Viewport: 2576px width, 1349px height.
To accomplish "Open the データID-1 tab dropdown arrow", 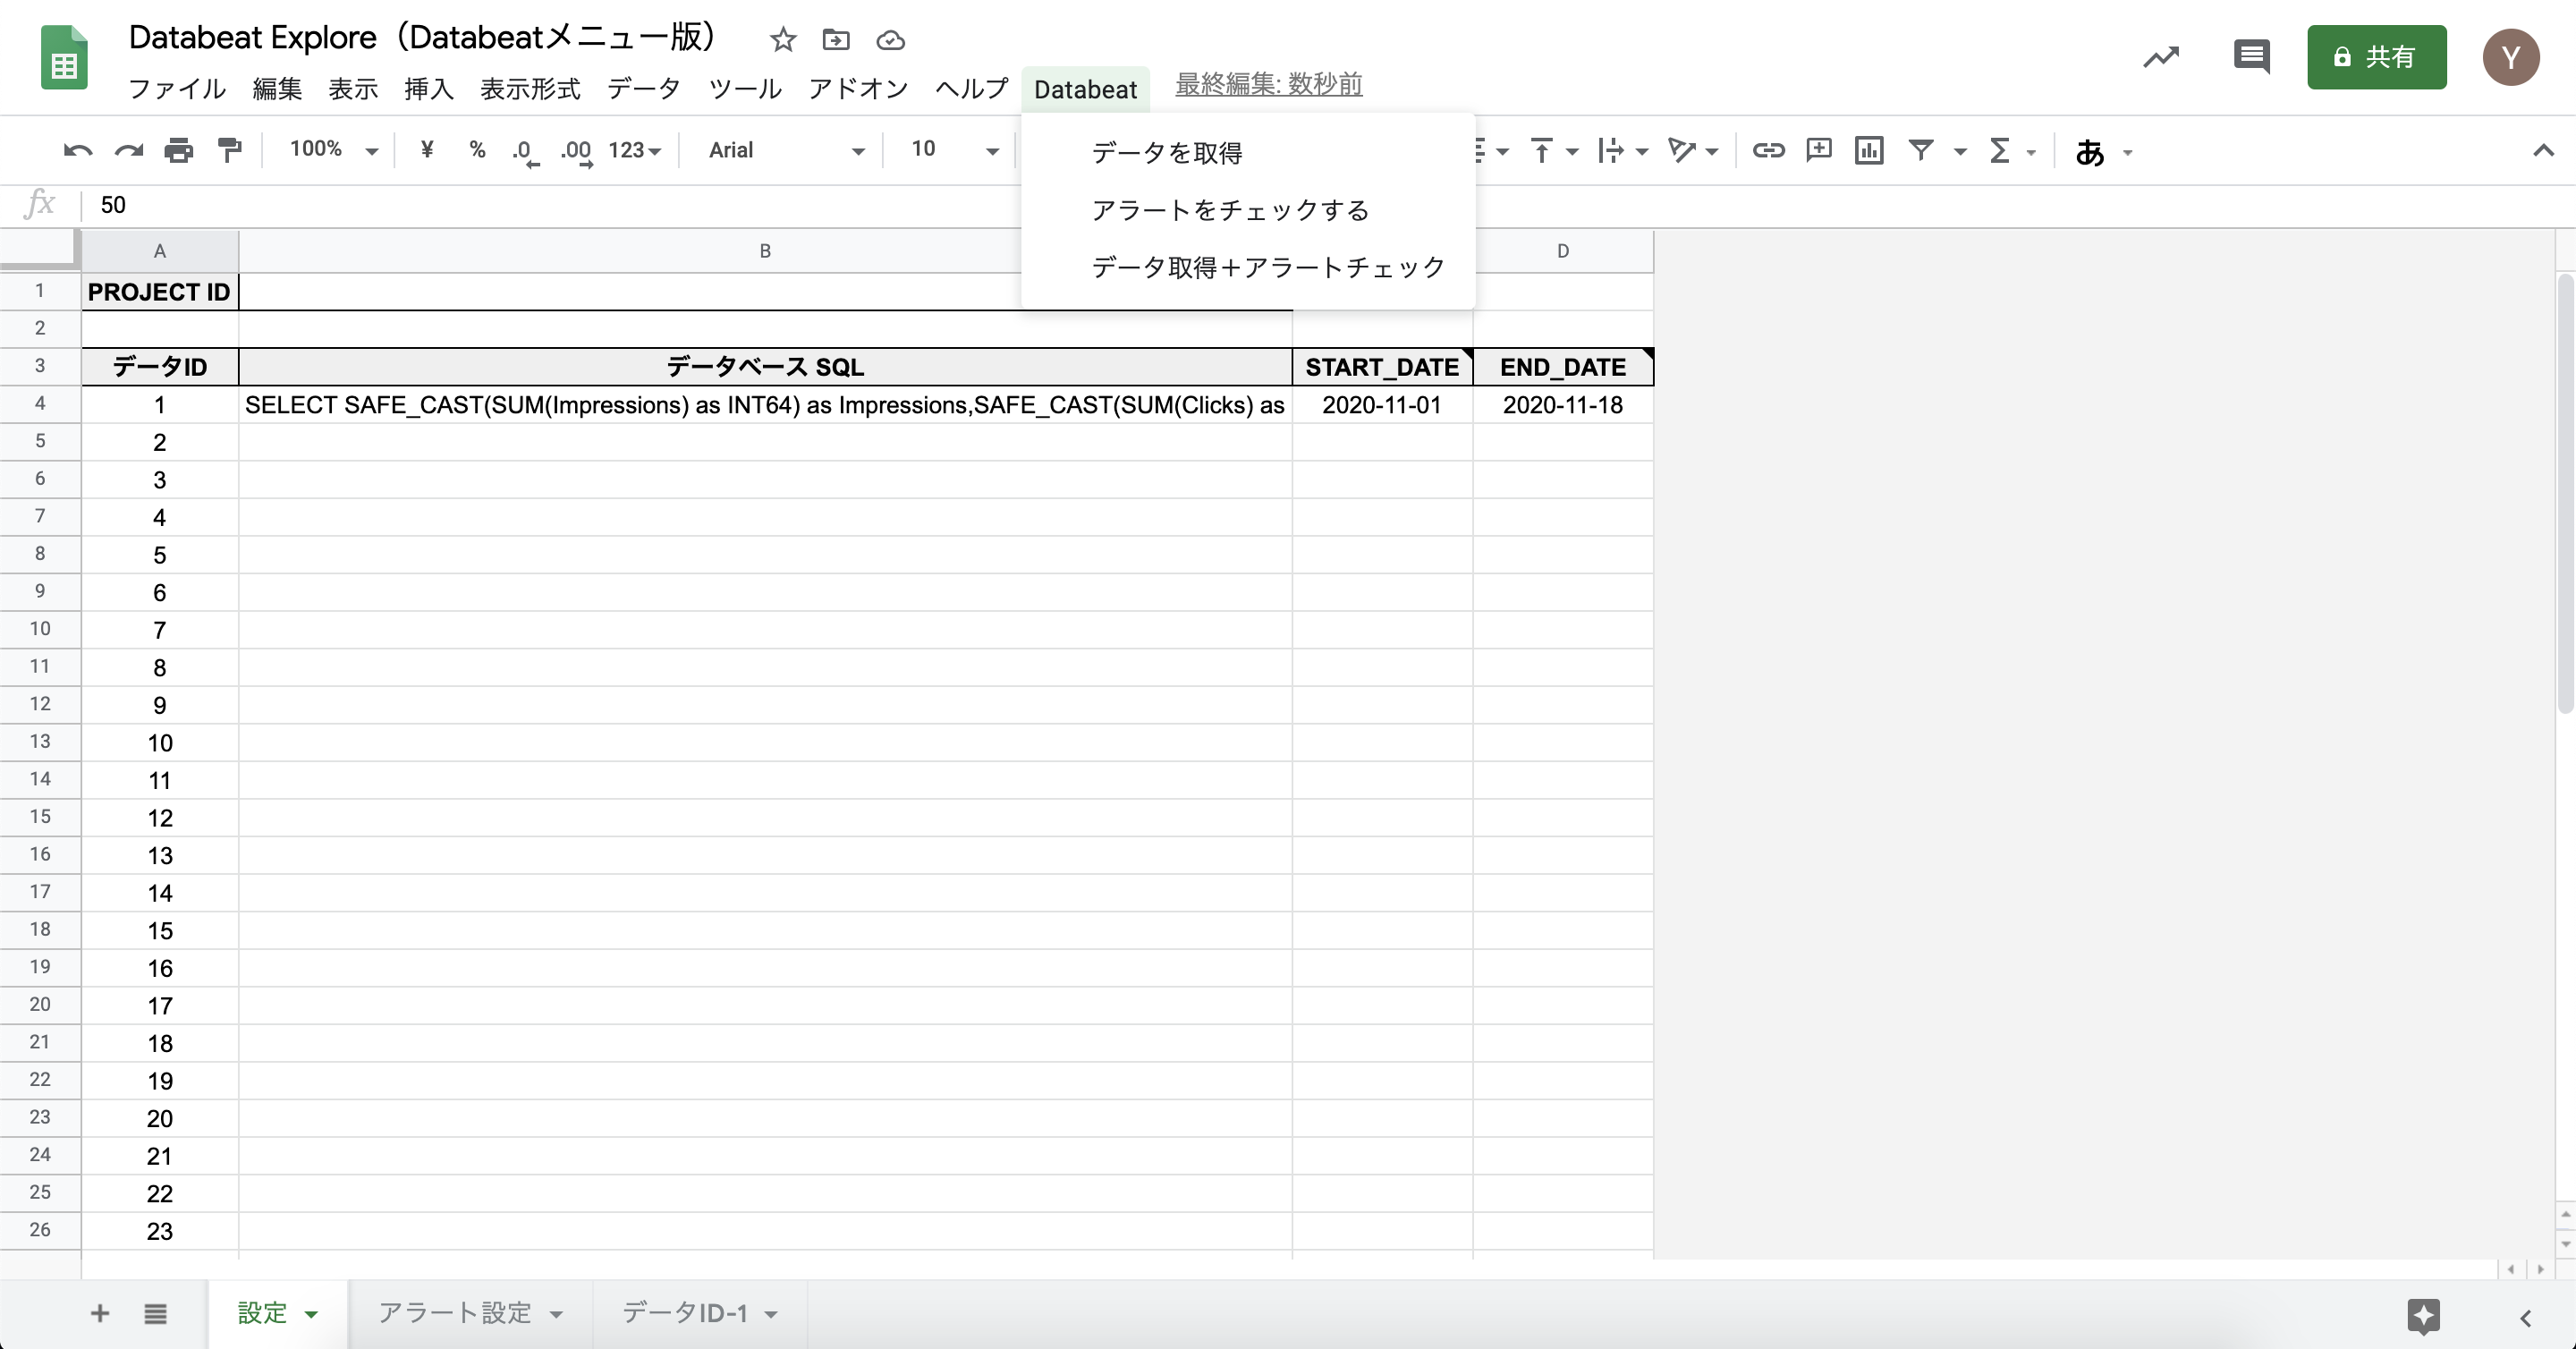I will click(771, 1315).
